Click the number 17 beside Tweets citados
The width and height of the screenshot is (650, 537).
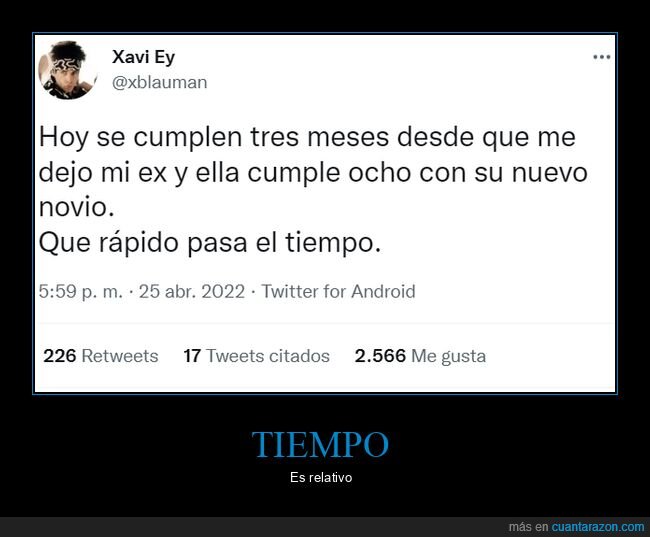tap(192, 356)
